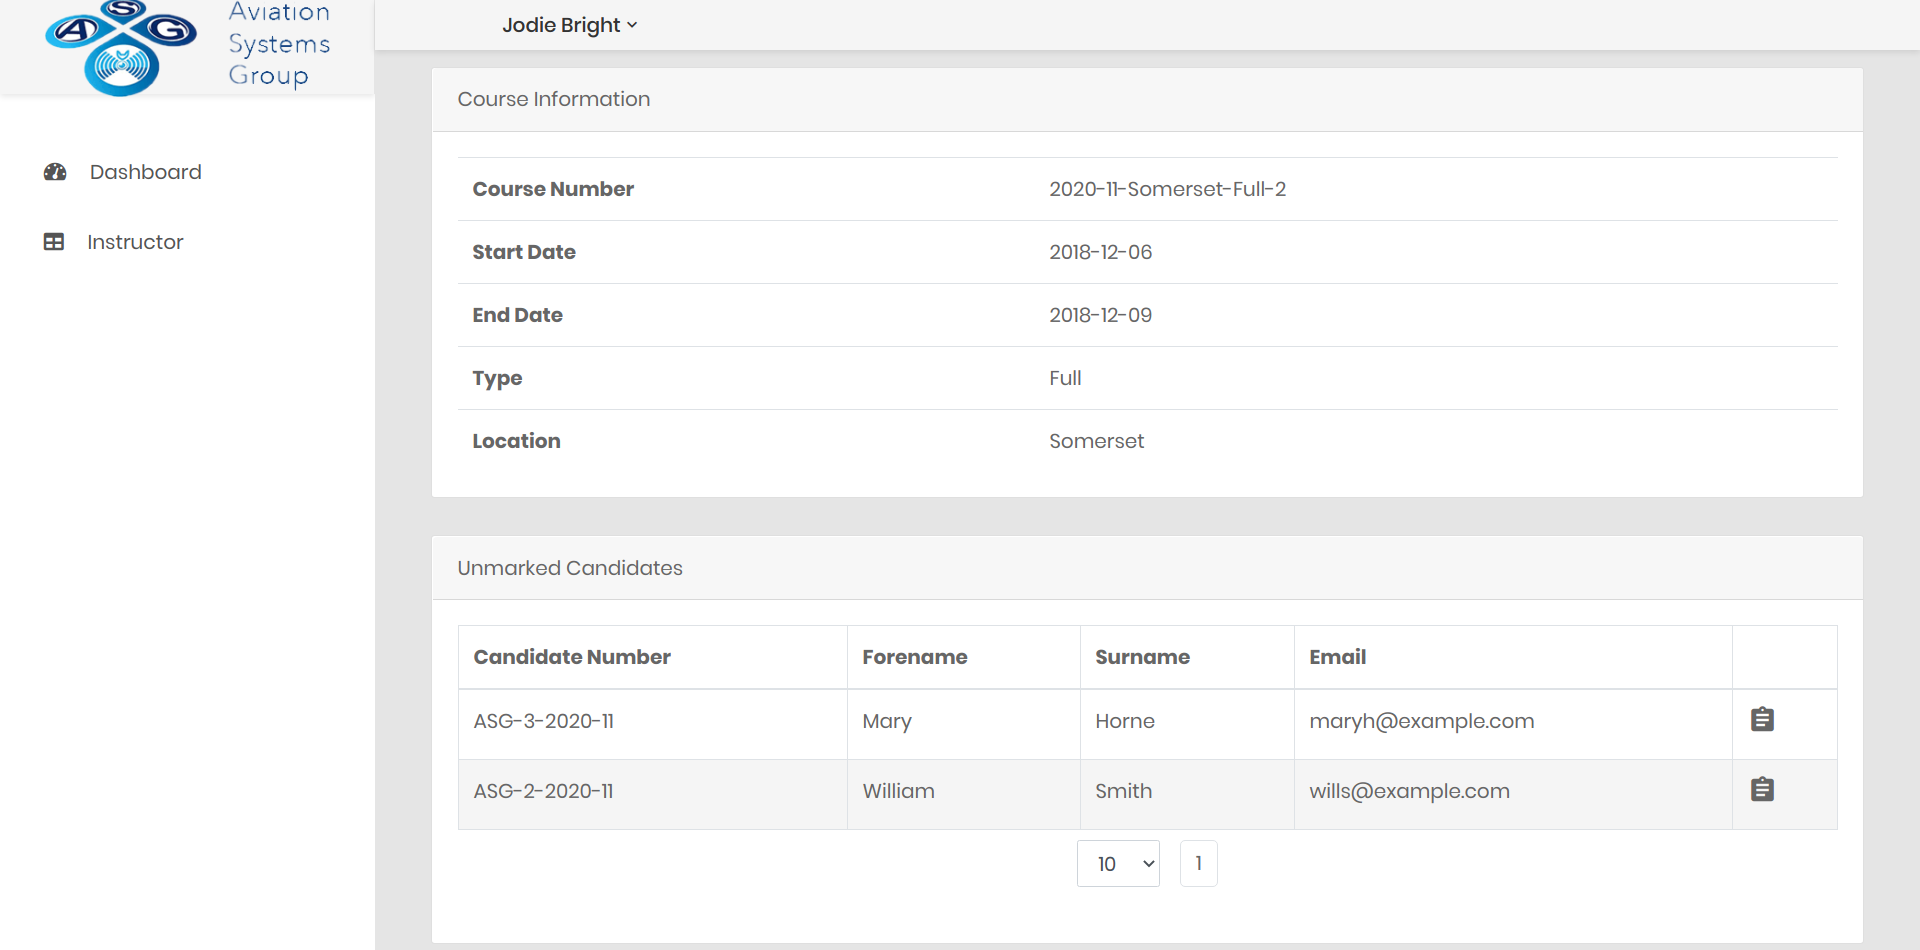Open marking clipboard for William Smith
The image size is (1920, 950).
point(1762,790)
